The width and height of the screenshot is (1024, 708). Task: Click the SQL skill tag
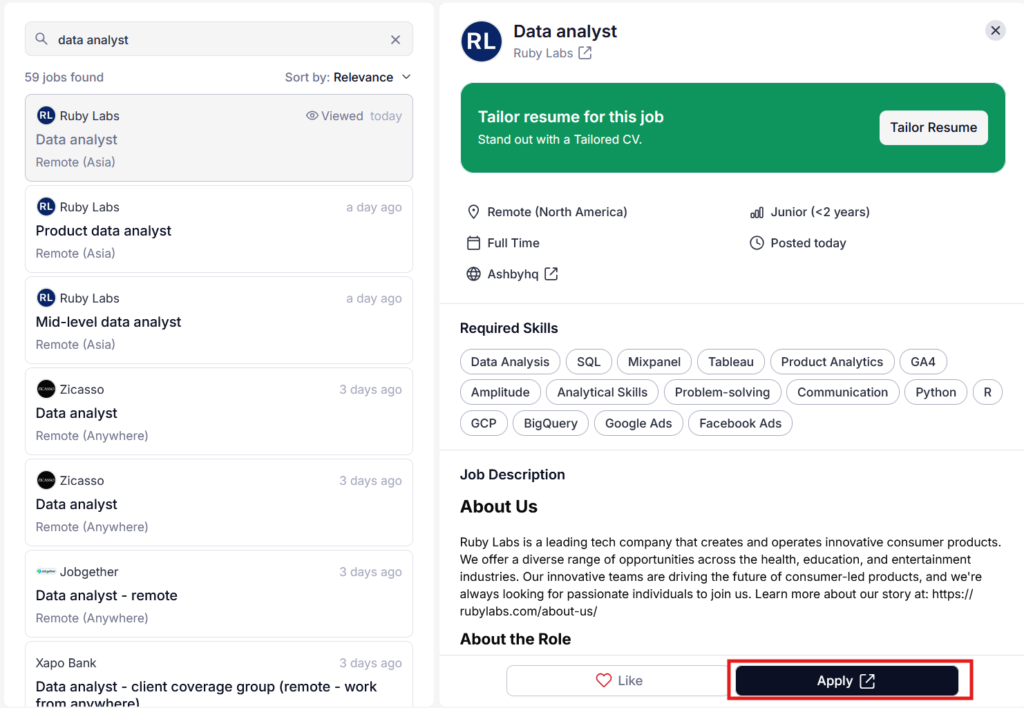(x=589, y=362)
